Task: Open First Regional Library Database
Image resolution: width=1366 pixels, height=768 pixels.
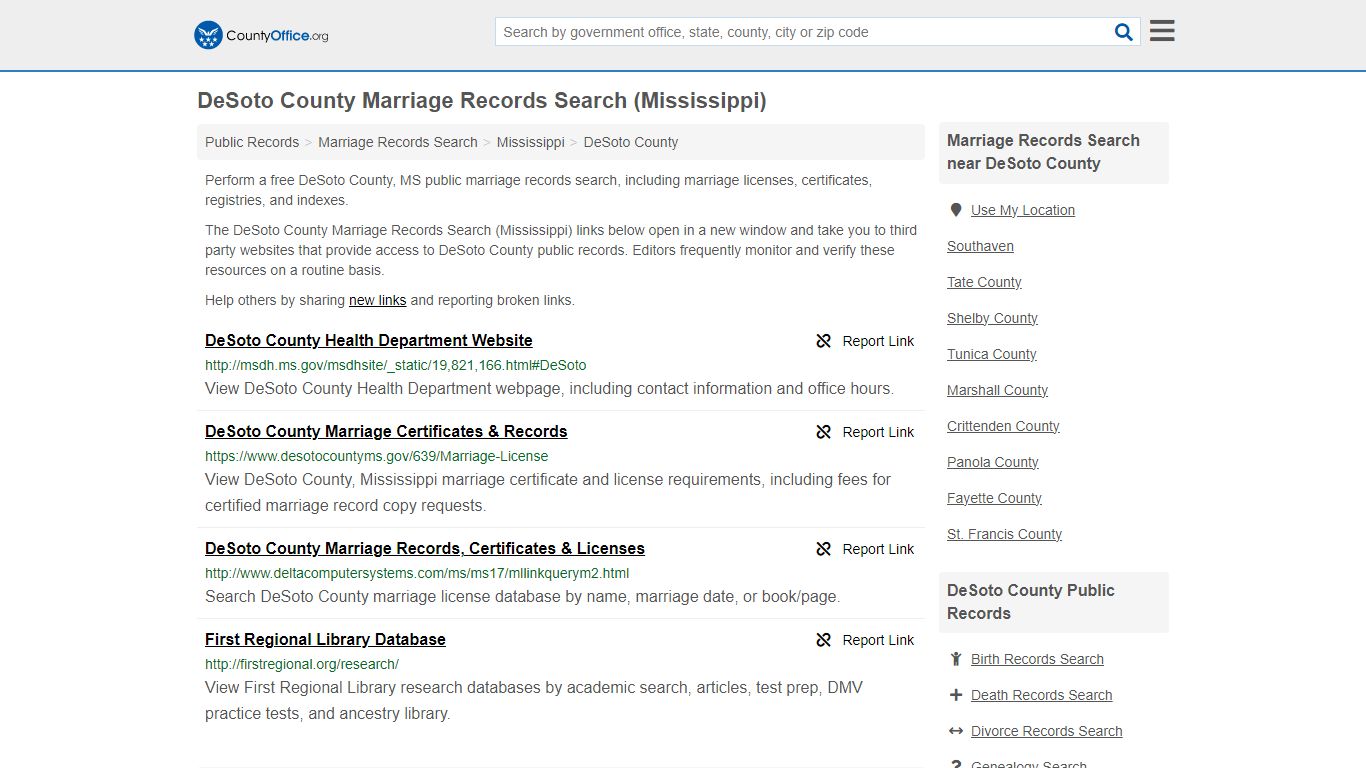Action: pos(325,639)
